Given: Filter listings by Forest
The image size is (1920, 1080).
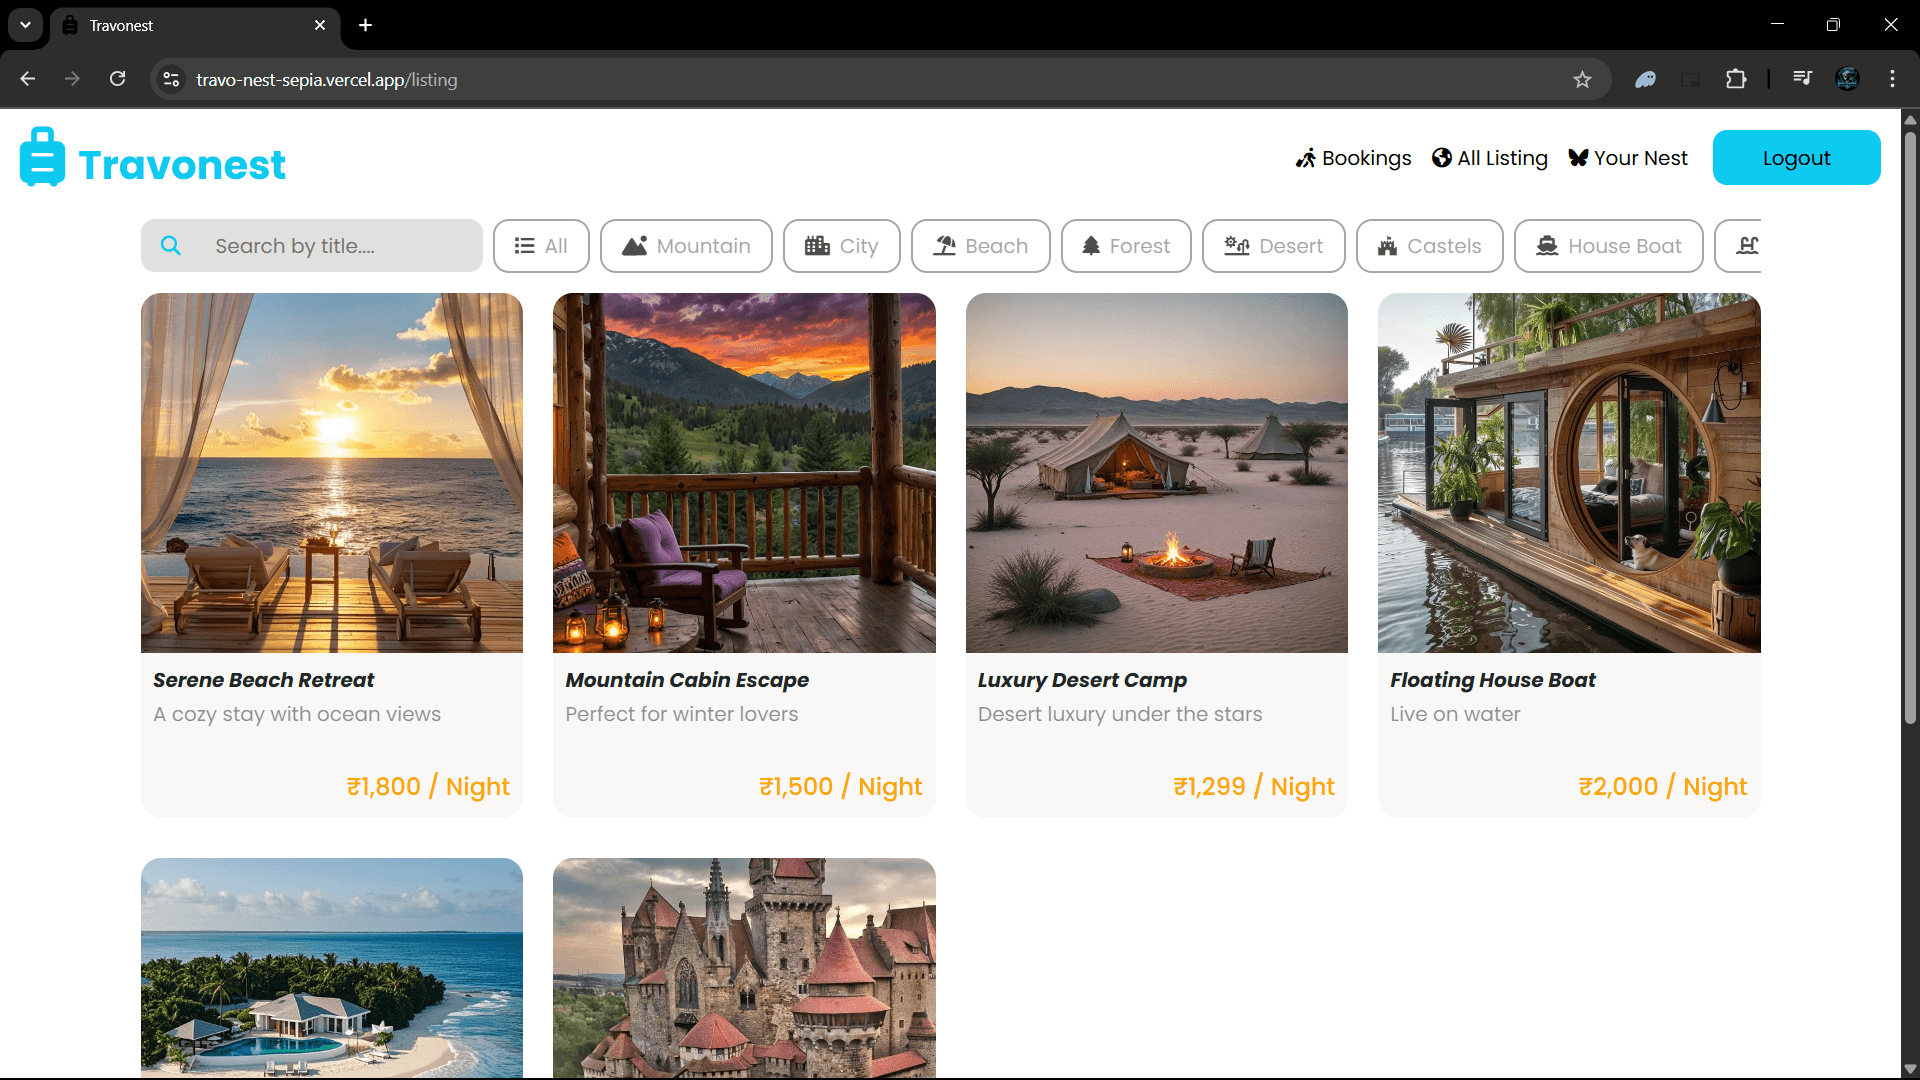Looking at the screenshot, I should pyautogui.click(x=1126, y=246).
